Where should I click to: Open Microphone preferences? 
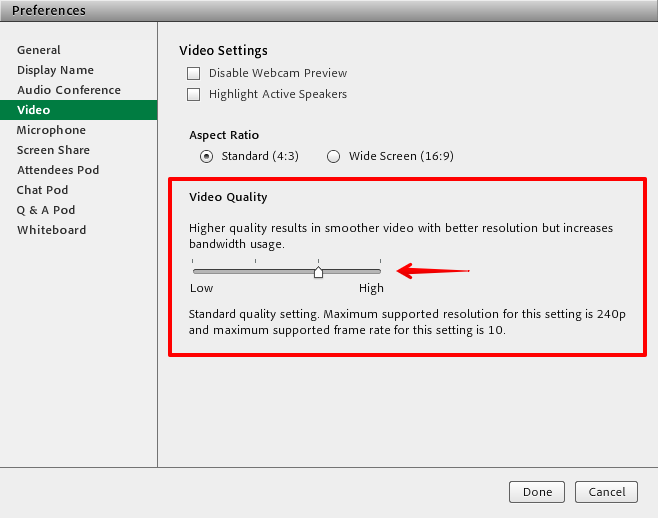coord(51,130)
